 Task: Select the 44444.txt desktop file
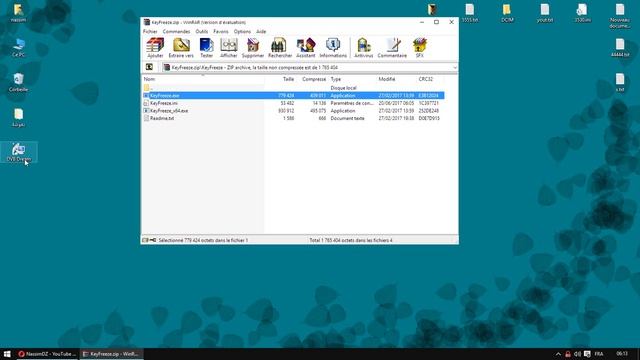point(620,48)
